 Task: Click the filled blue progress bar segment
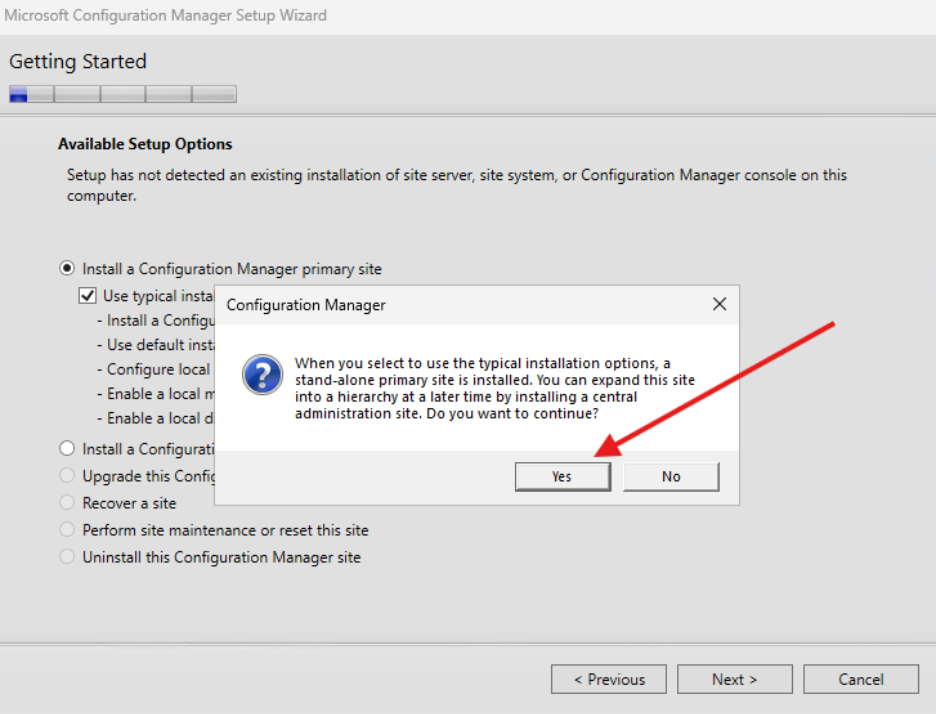19,95
